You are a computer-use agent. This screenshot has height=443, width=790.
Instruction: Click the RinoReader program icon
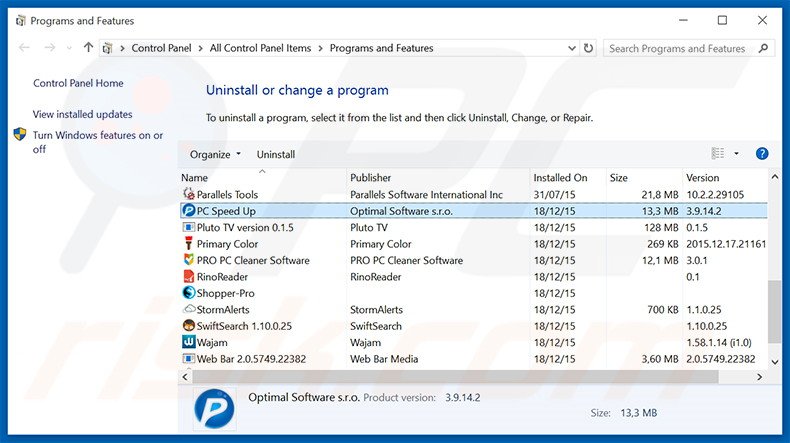coord(188,276)
